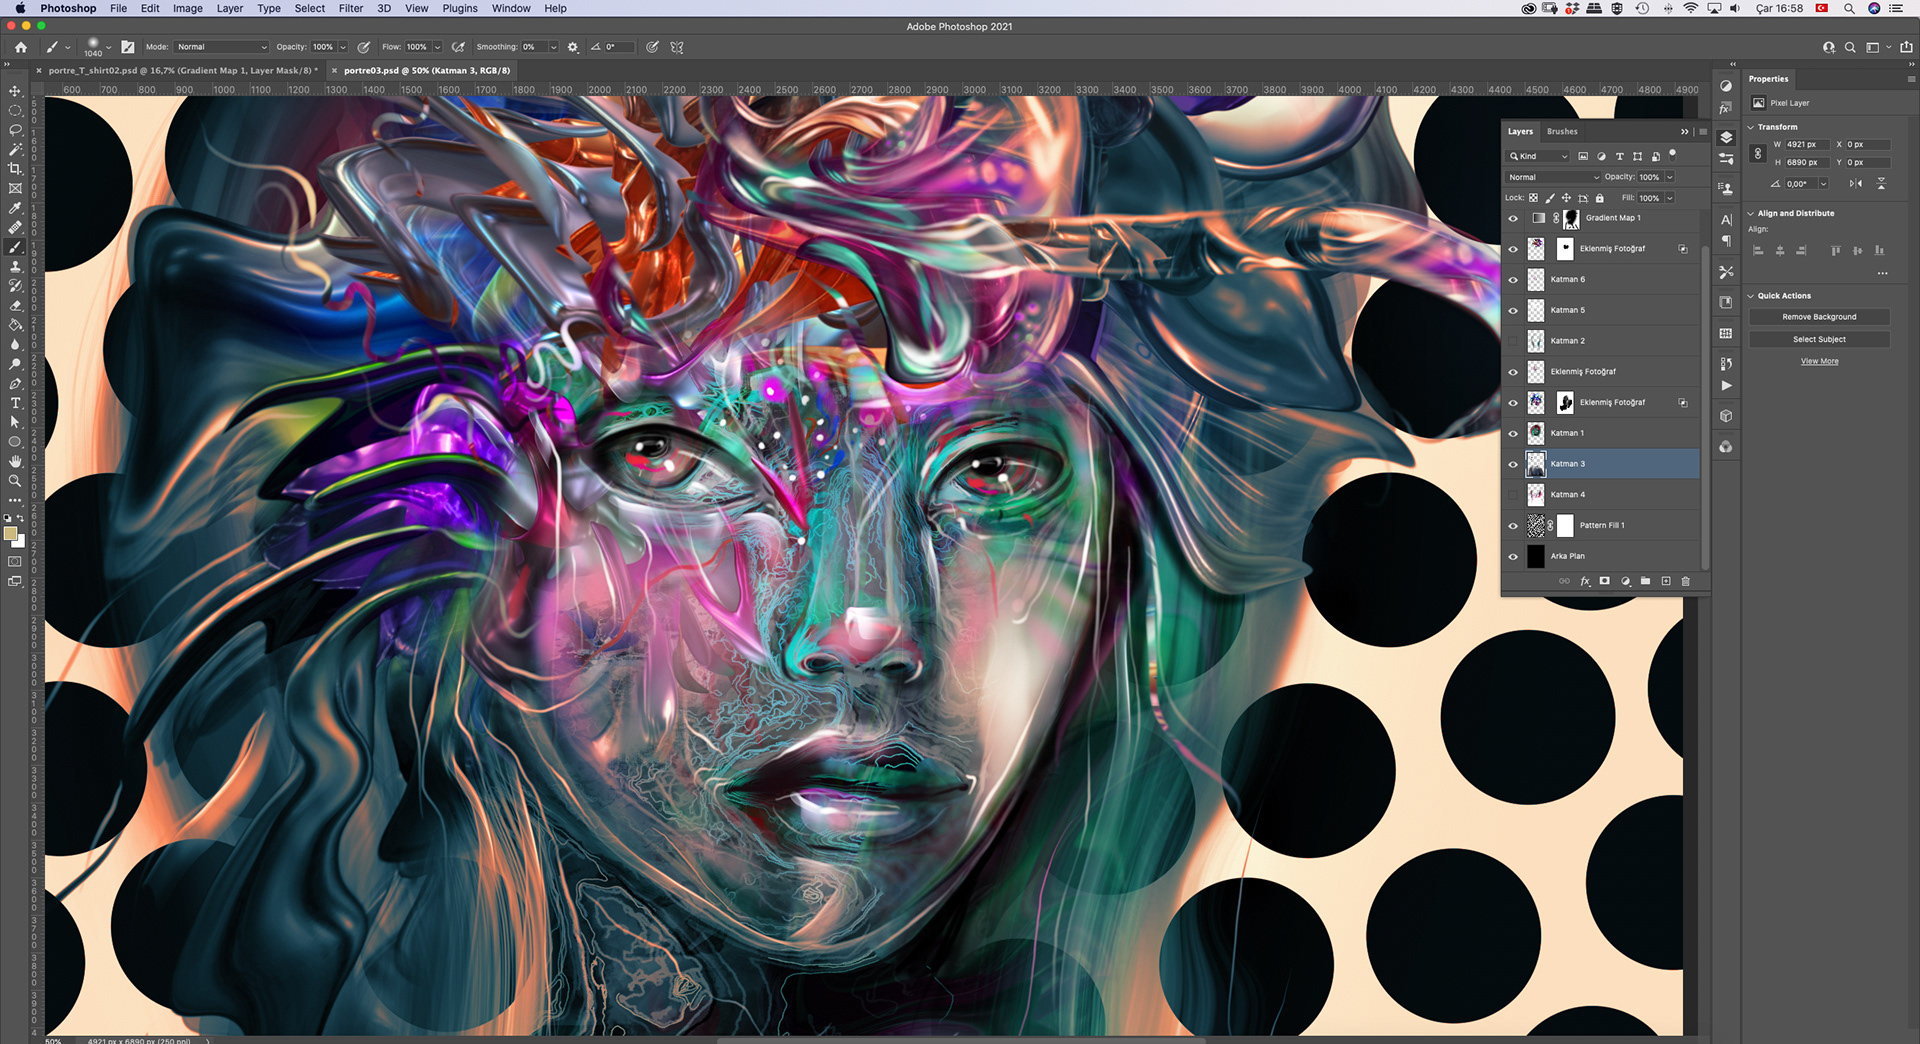Select the Crop tool

15,169
